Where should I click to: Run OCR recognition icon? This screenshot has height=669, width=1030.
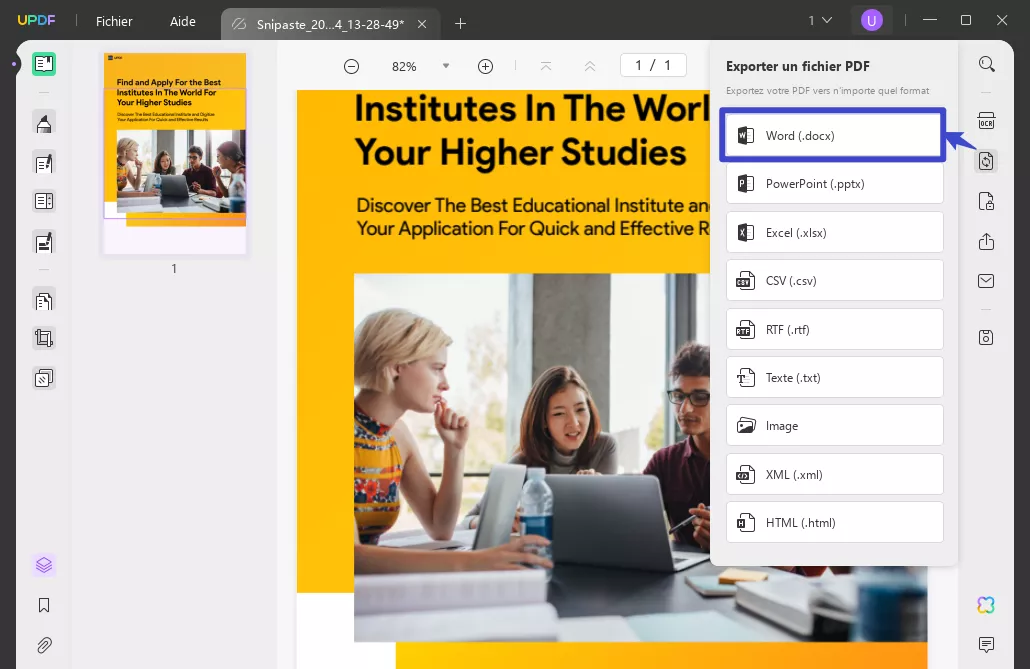pyautogui.click(x=986, y=121)
